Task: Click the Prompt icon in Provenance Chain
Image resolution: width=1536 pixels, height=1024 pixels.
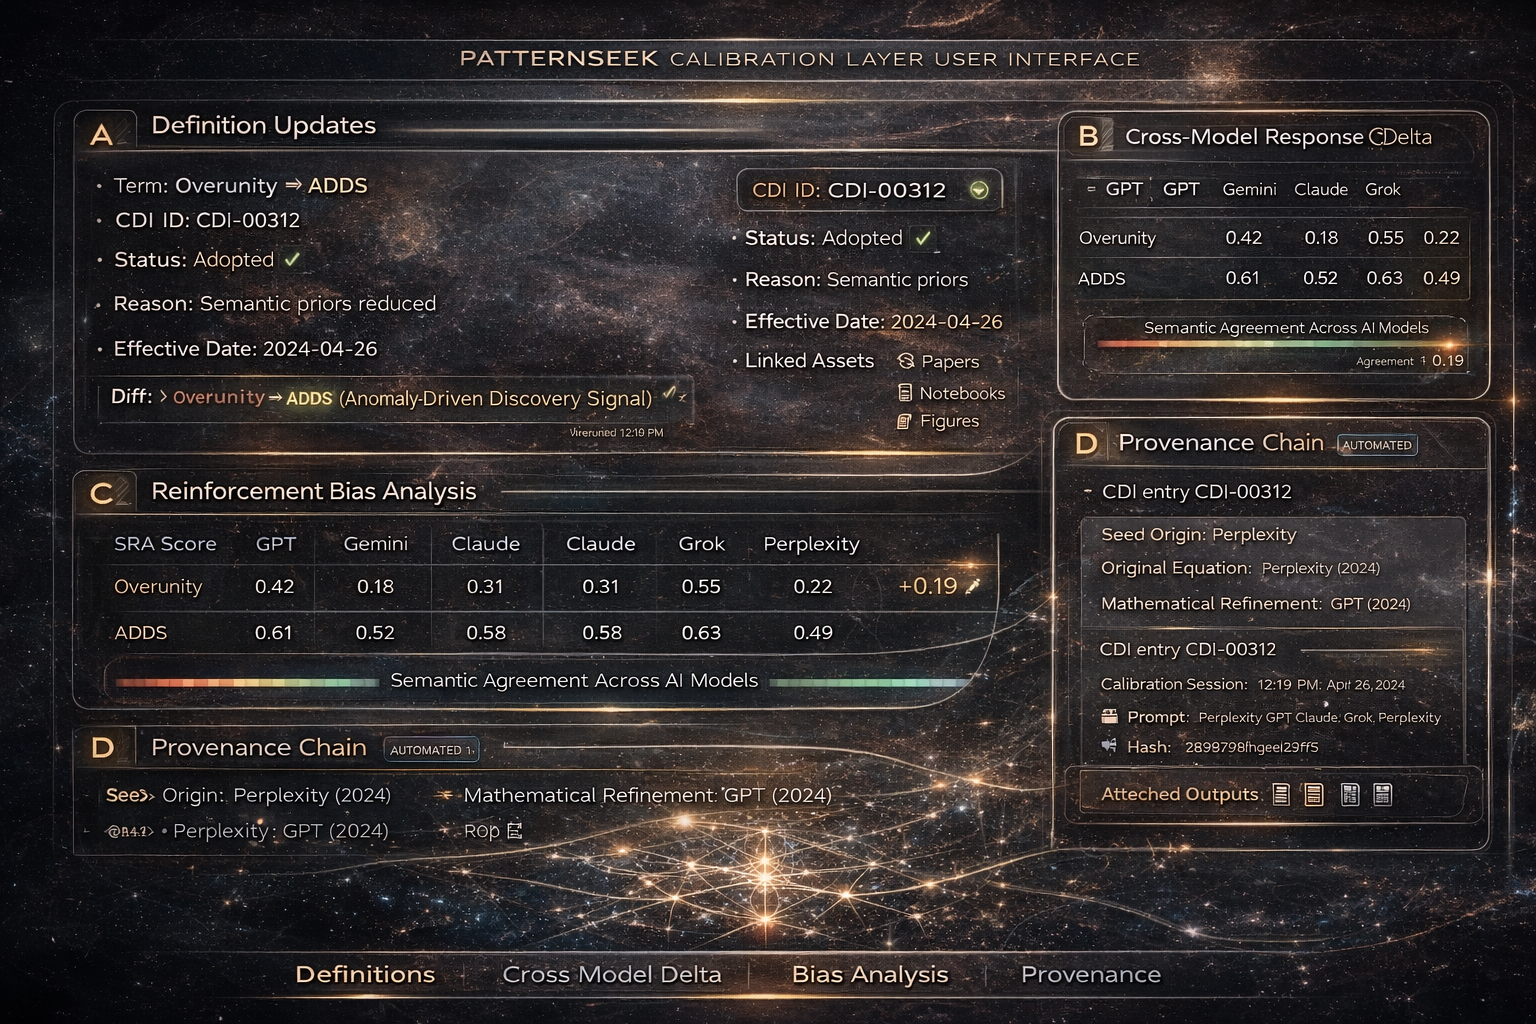Action: 1109,715
